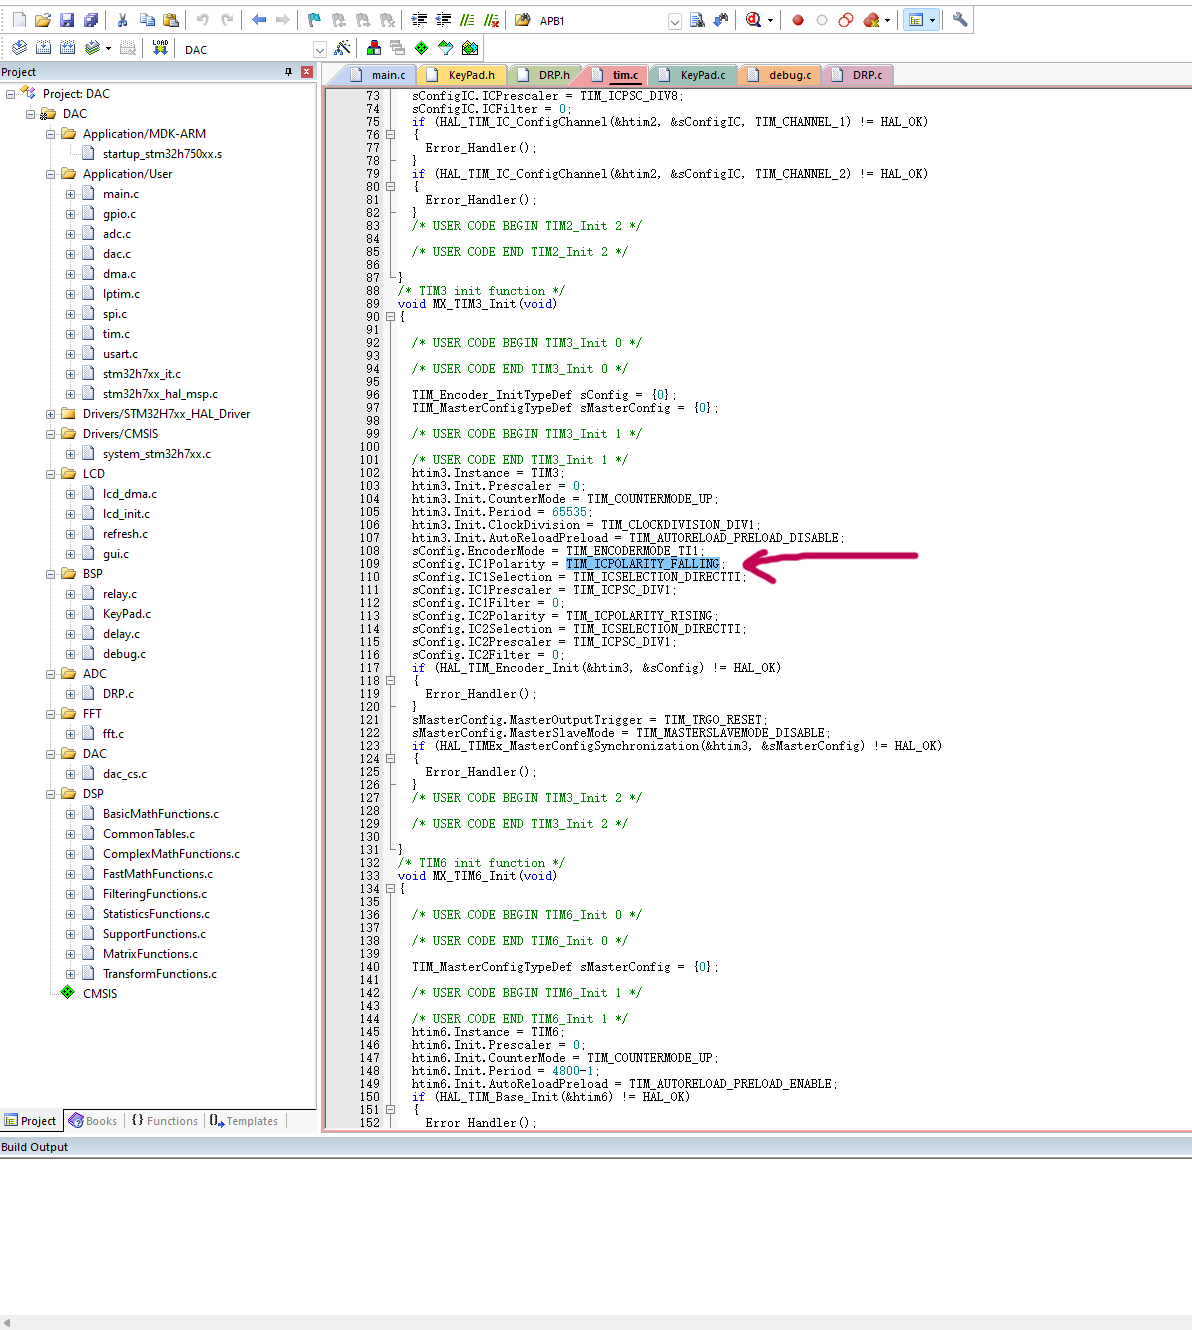The width and height of the screenshot is (1192, 1330).
Task: Open configuration wrench icon
Action: [960, 20]
